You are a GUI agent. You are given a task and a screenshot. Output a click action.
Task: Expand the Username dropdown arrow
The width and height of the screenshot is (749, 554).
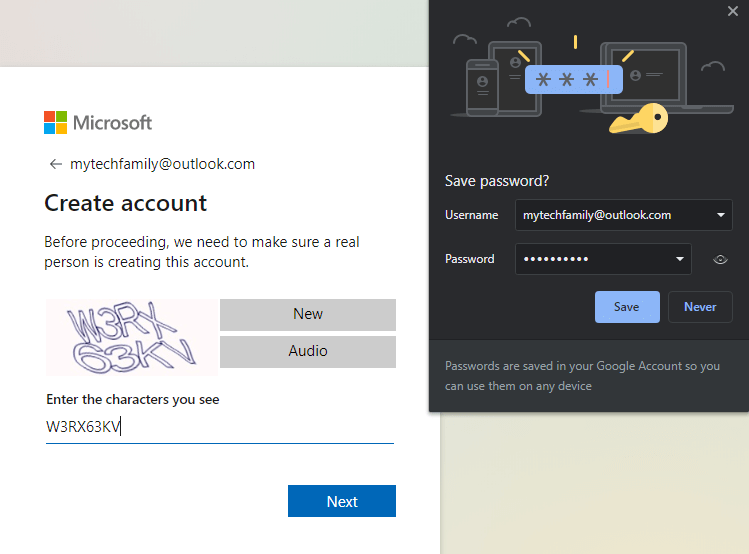point(720,215)
